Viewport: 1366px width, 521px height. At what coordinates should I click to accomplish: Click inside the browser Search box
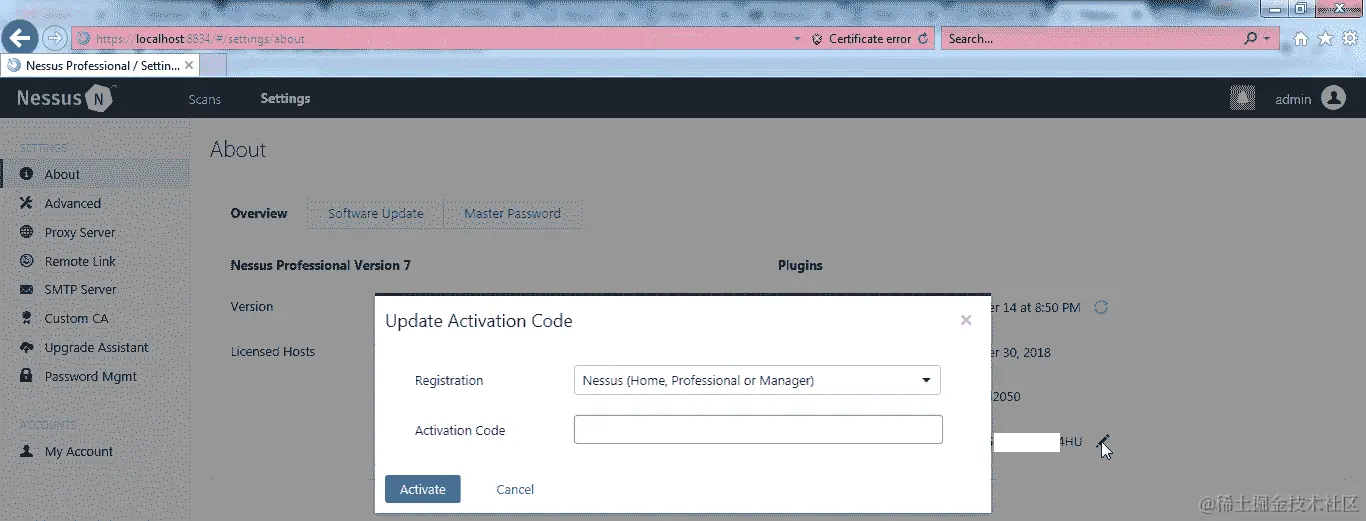click(x=1092, y=39)
